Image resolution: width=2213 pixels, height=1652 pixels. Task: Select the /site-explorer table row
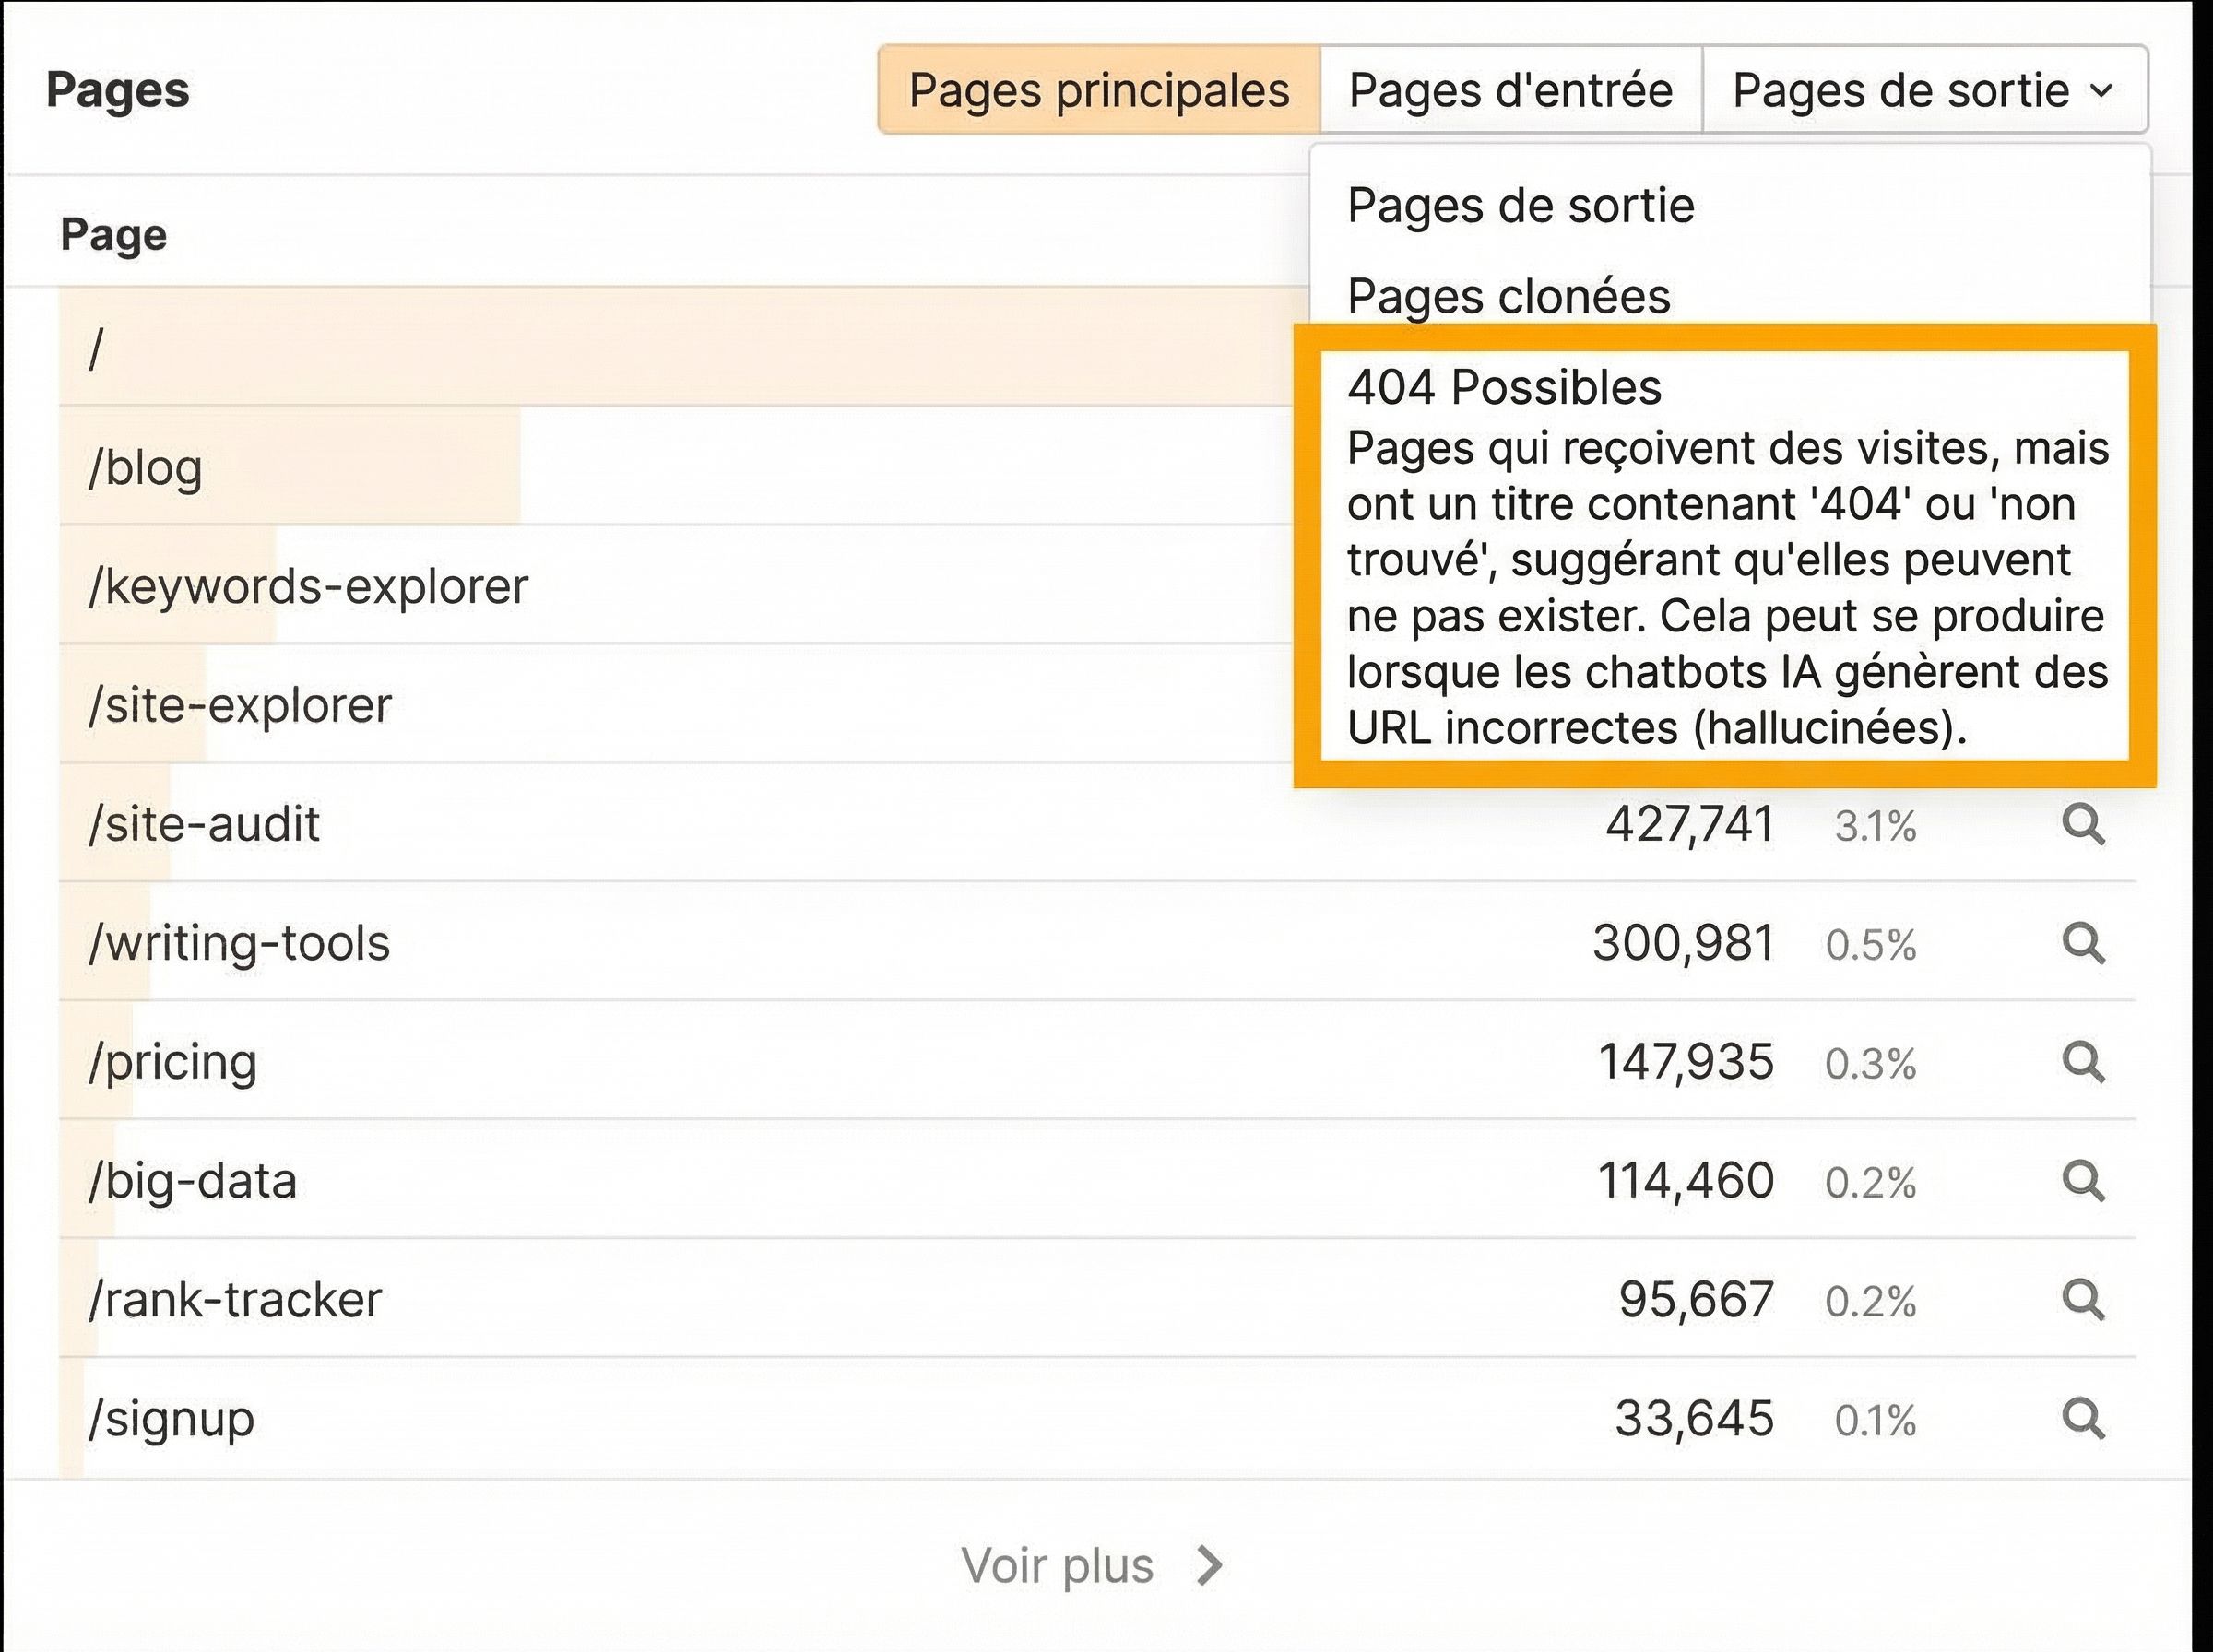coord(239,705)
